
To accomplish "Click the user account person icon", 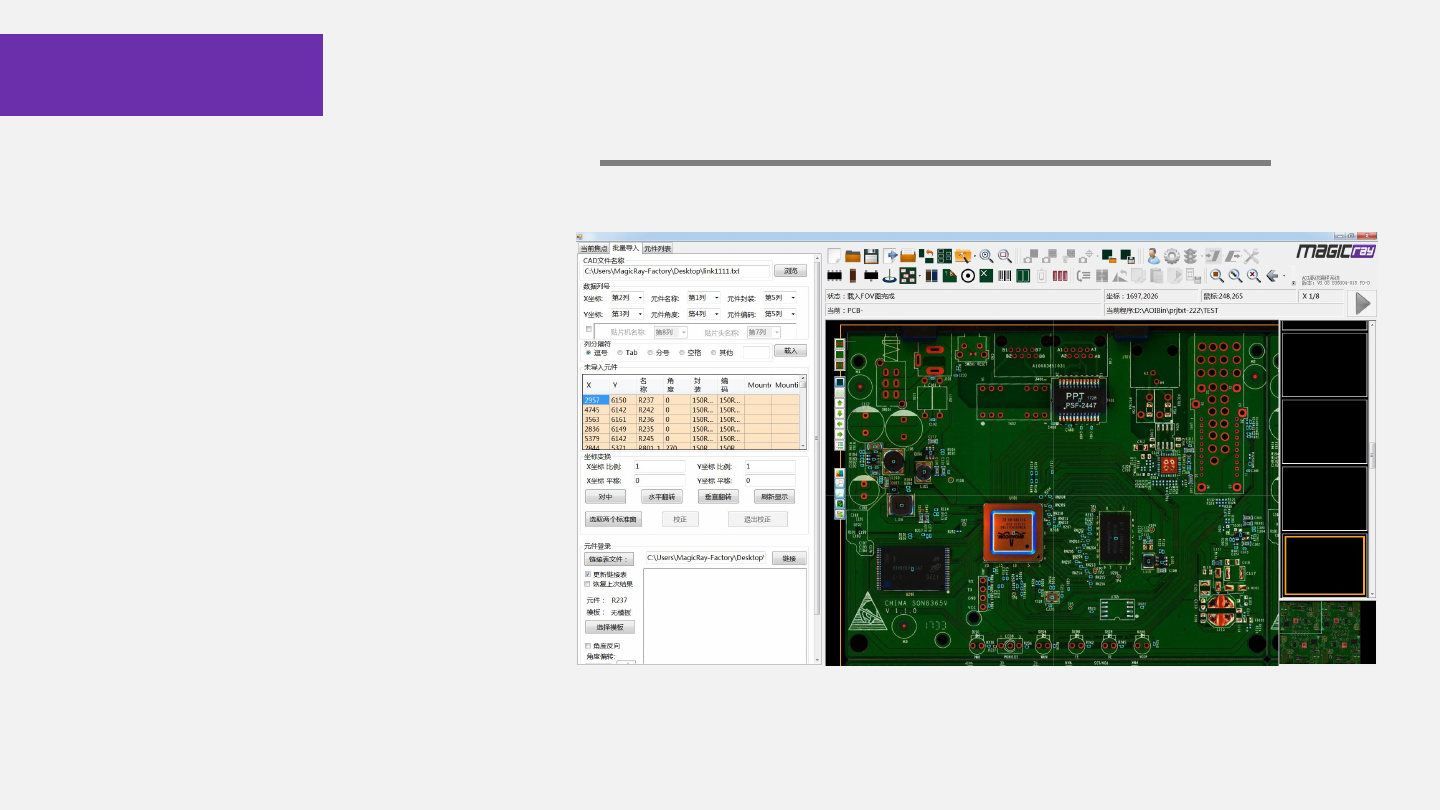I will 1153,256.
